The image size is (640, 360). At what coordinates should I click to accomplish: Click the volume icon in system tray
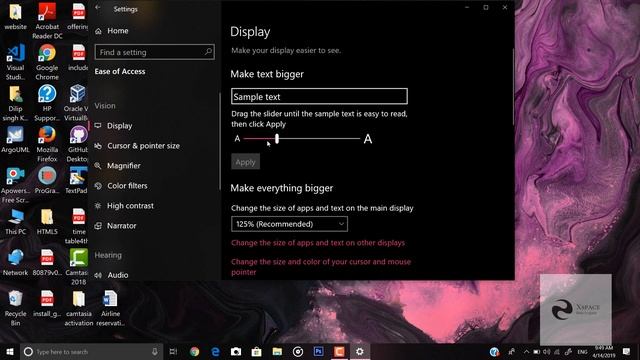(547, 352)
